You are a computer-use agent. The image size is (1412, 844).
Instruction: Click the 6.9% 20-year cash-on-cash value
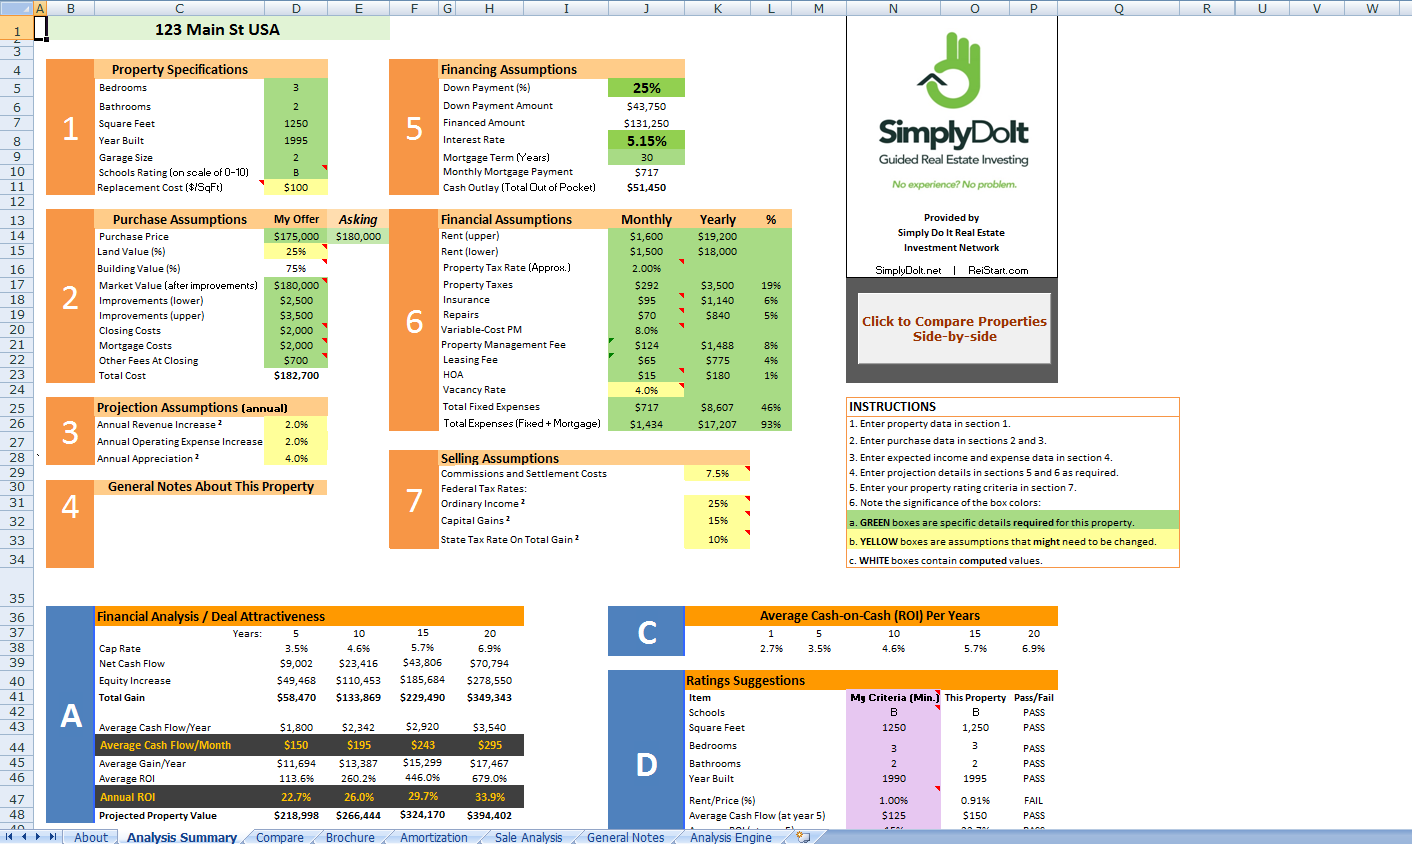(x=1033, y=648)
